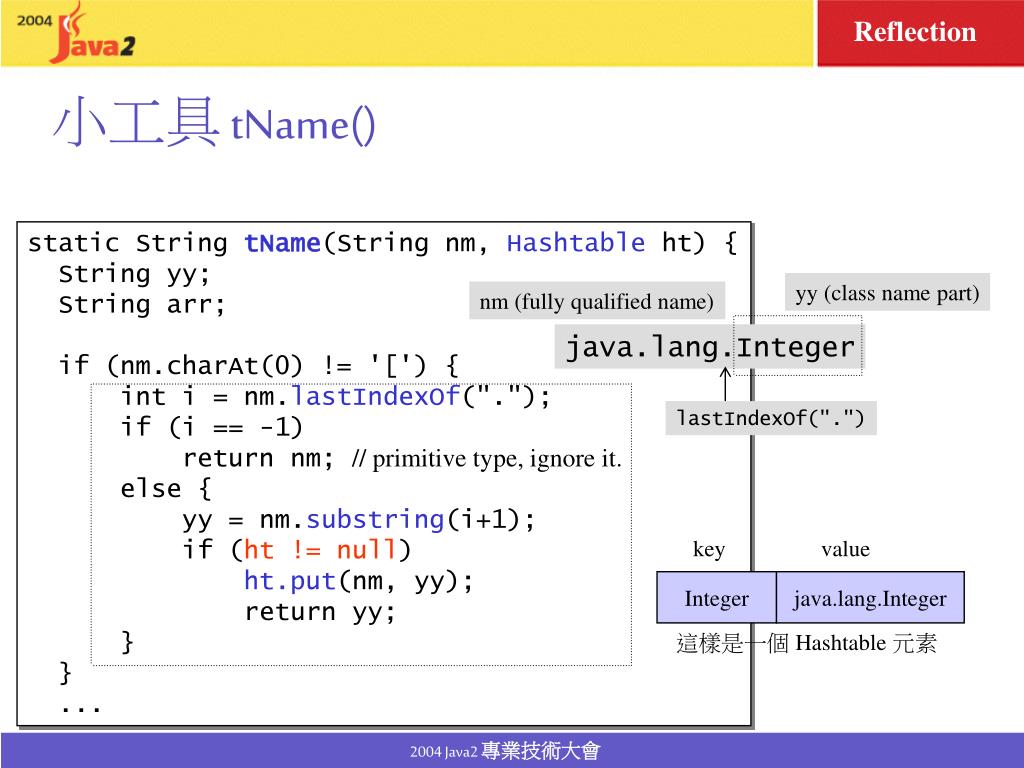The image size is (1024, 768).
Task: Click the 'key' column heading
Action: pyautogui.click(x=709, y=549)
